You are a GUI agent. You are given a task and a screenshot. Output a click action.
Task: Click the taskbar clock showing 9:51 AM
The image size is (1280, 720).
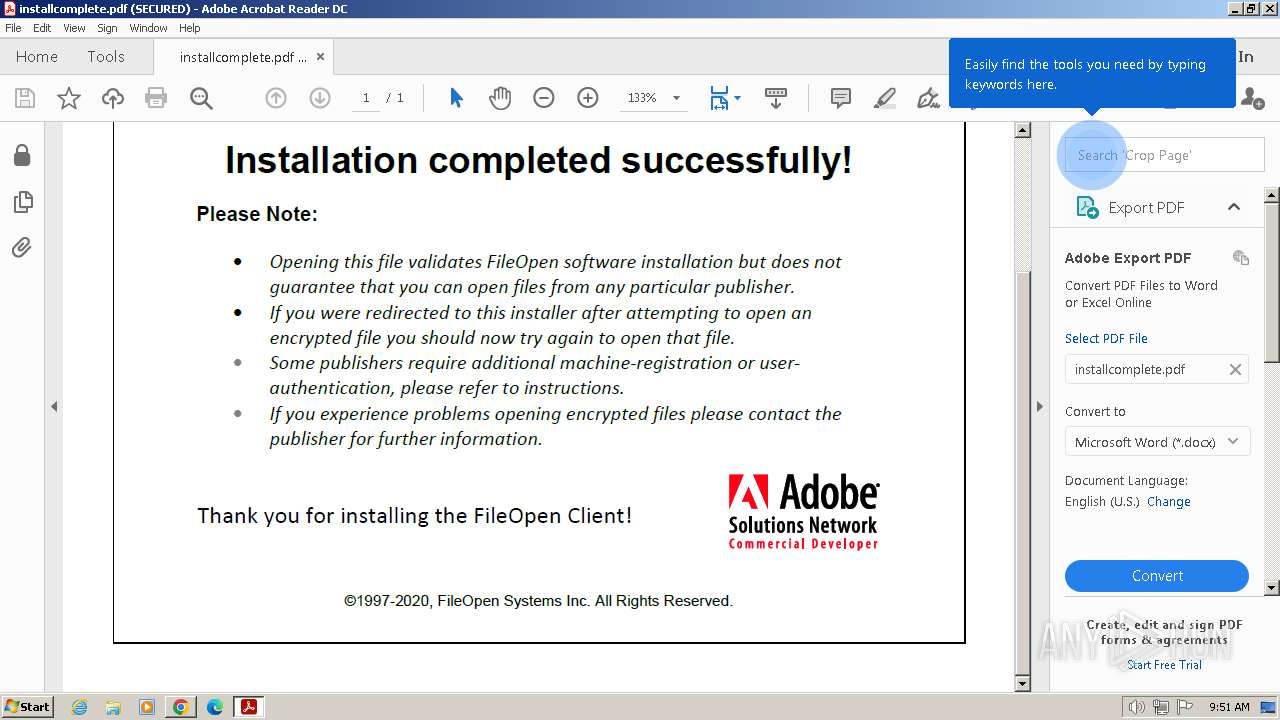1229,707
